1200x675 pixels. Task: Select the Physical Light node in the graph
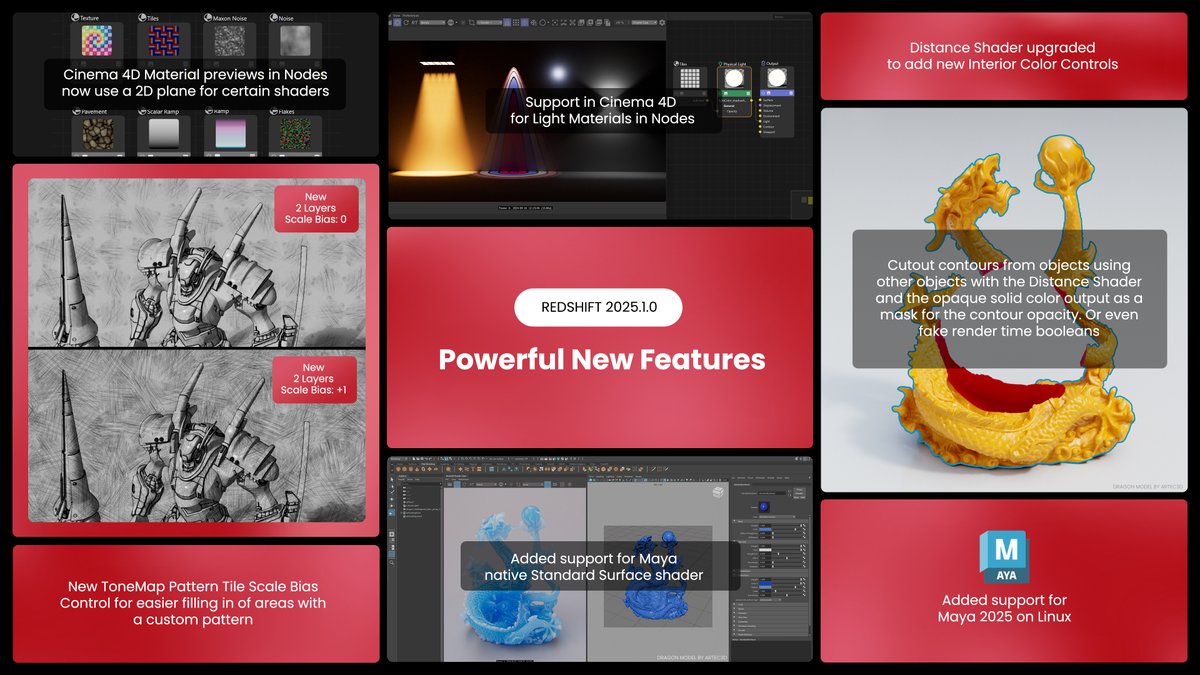pyautogui.click(x=734, y=91)
